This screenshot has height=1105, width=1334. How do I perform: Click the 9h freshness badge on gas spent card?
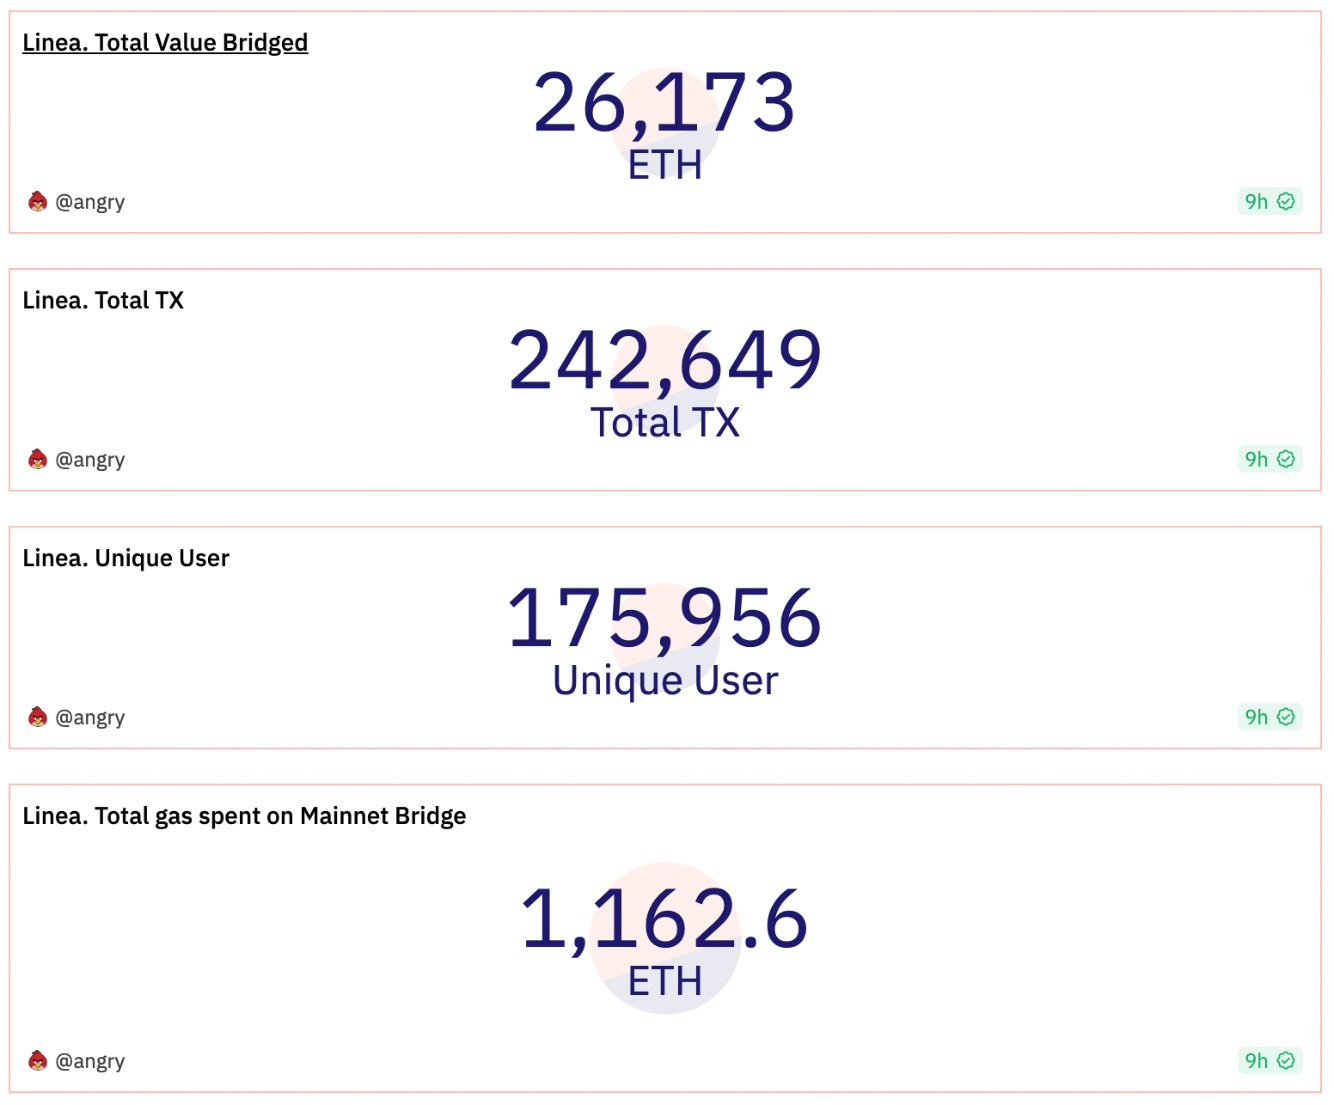(1256, 1061)
